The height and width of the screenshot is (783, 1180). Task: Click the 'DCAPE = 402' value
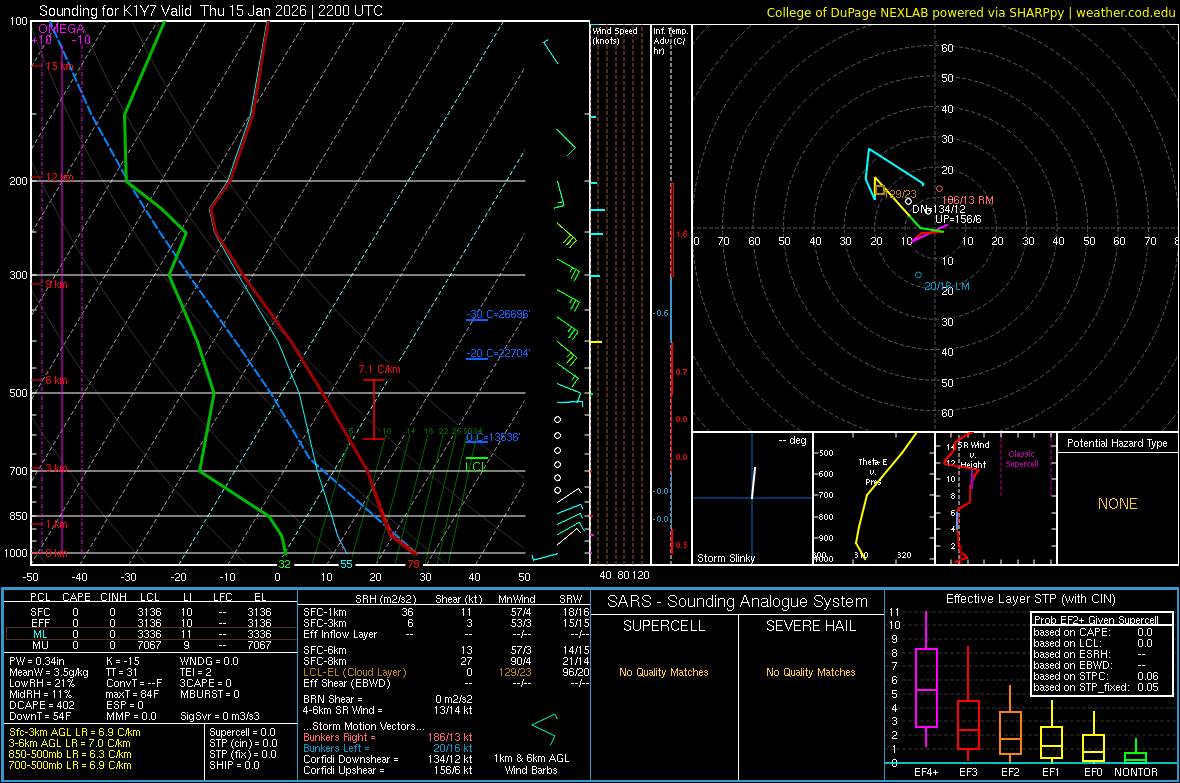[41, 705]
